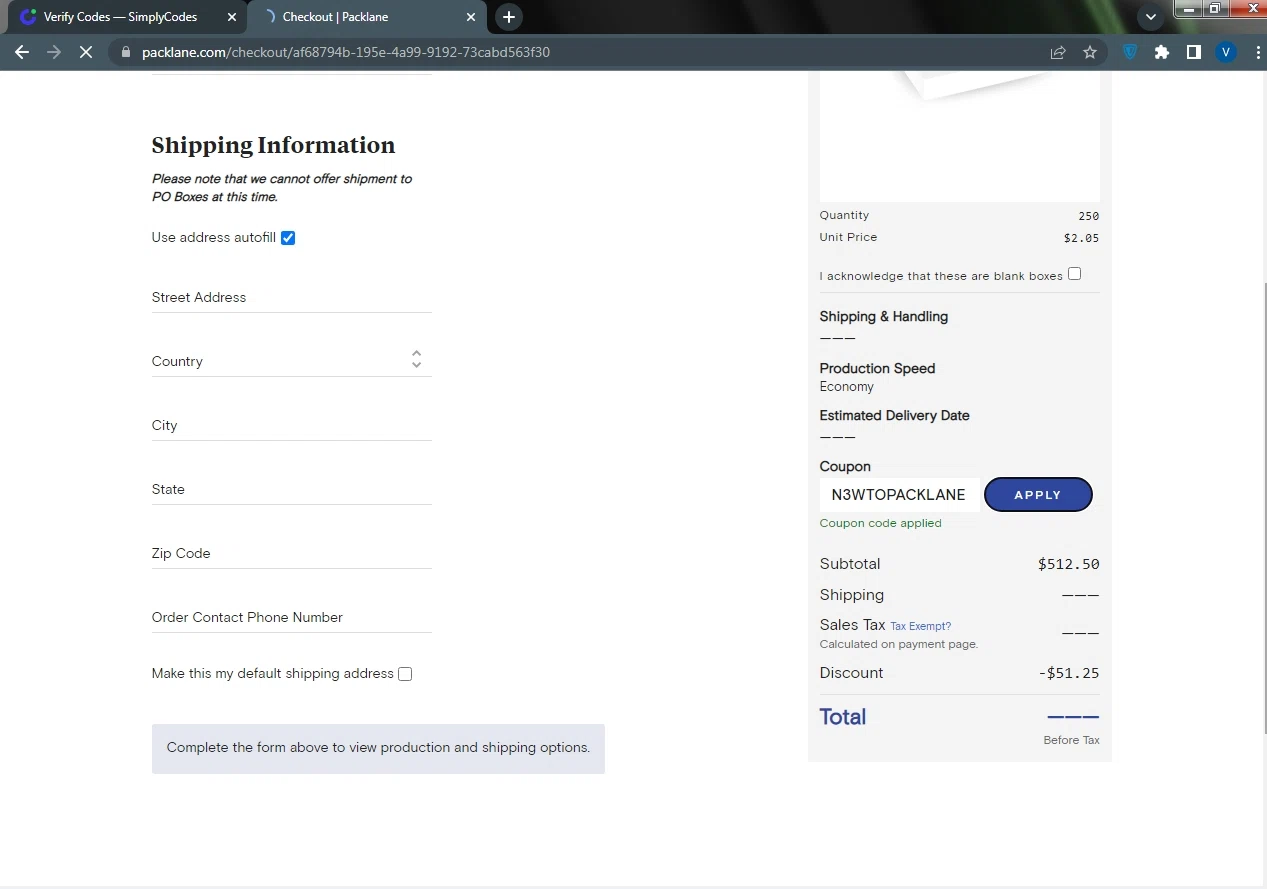Click the 'Complete the form above' notice
The image size is (1267, 889).
[x=378, y=748]
